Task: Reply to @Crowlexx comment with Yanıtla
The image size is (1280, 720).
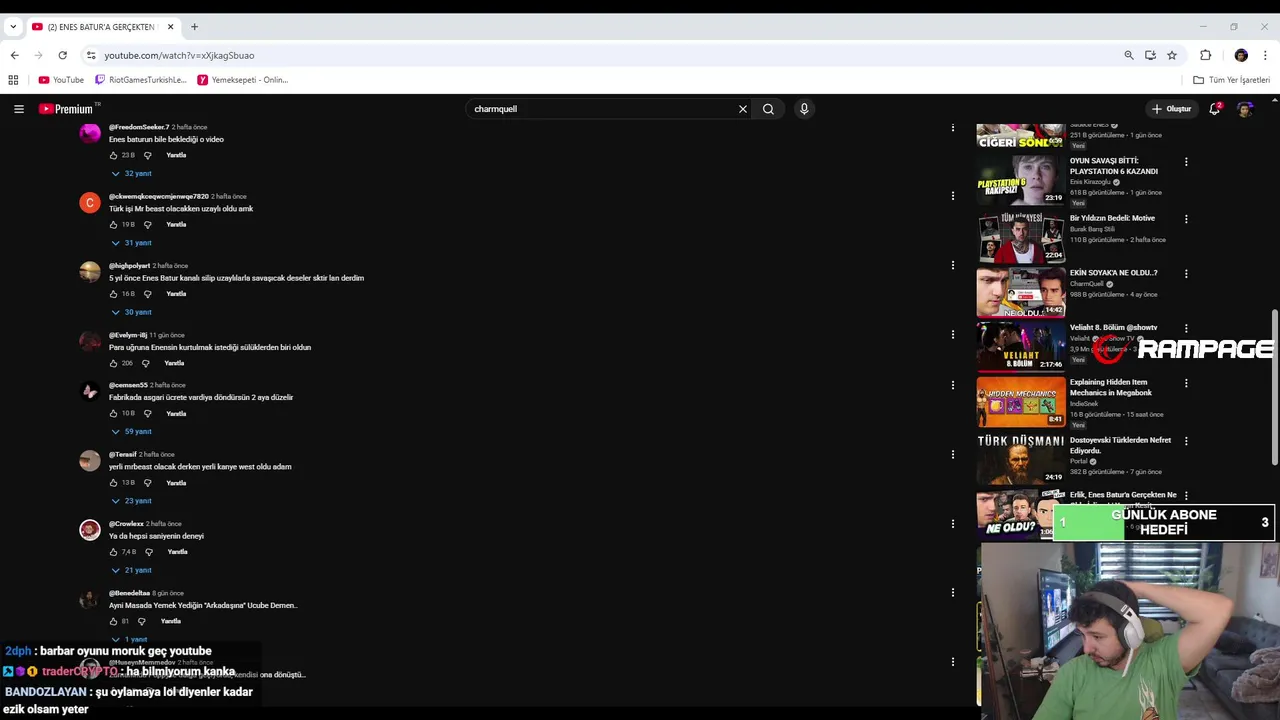Action: (x=177, y=552)
